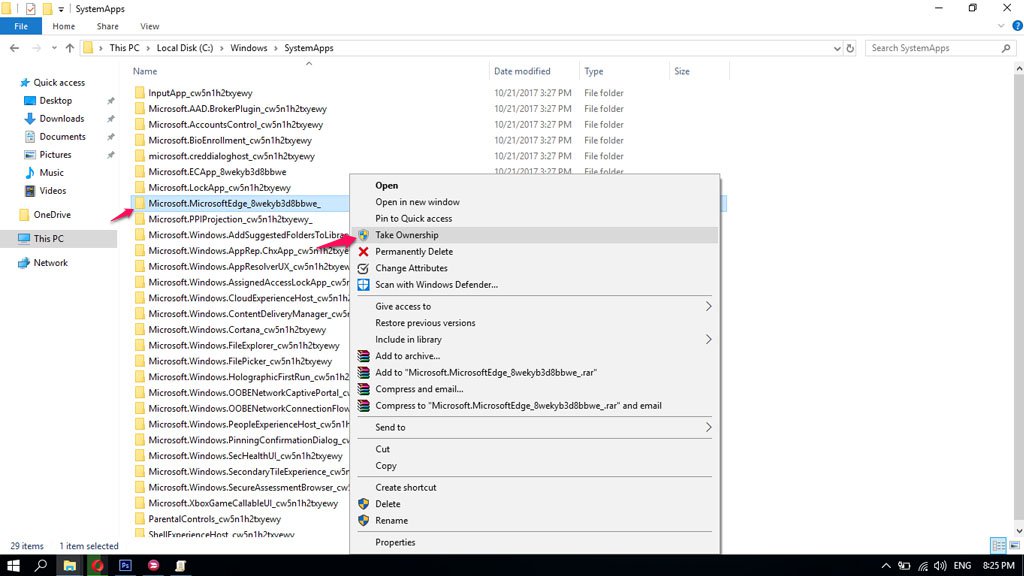
Task: Select Create shortcut
Action: (x=406, y=488)
